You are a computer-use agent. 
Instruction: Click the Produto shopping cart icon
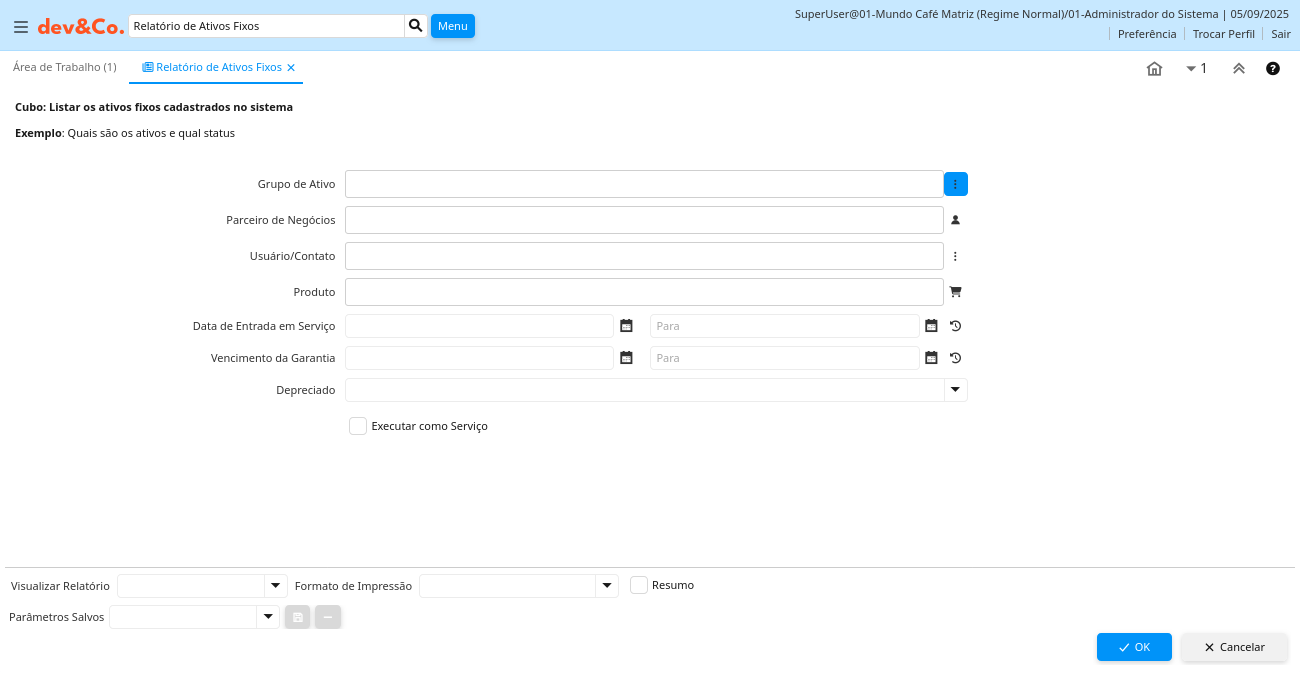tap(955, 292)
